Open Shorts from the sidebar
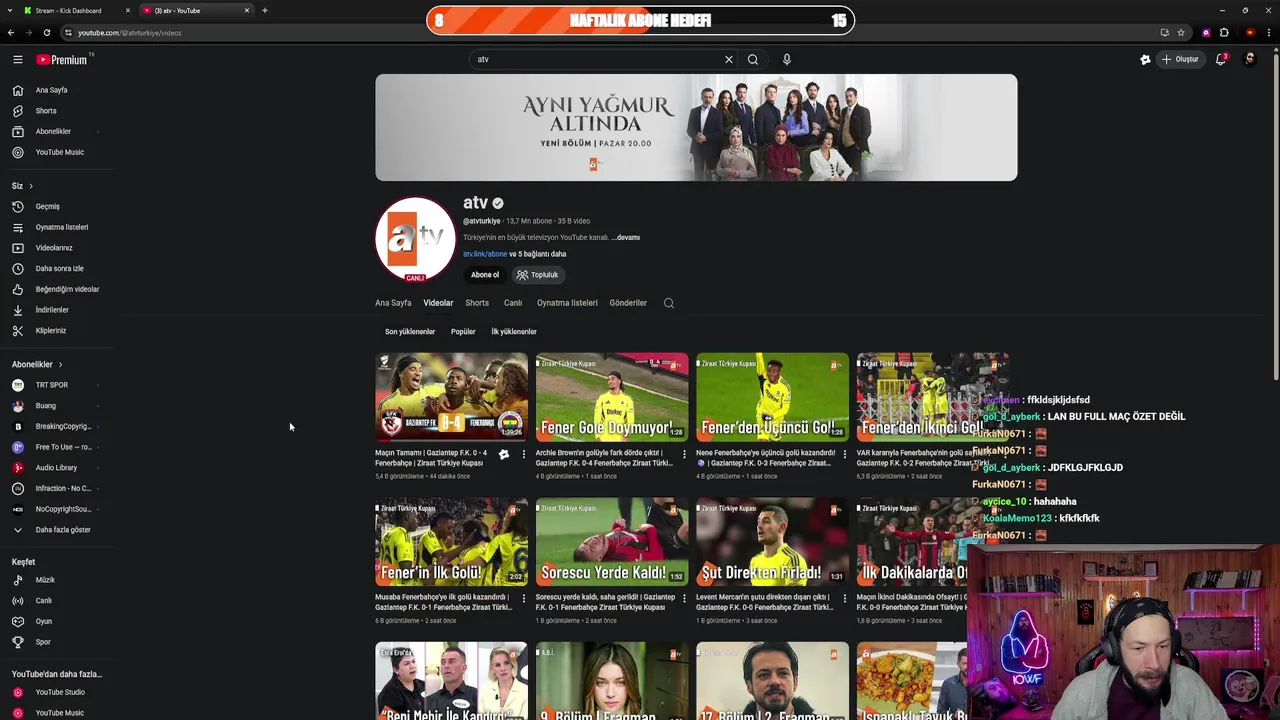Screen dimensions: 1280x720 (46, 111)
